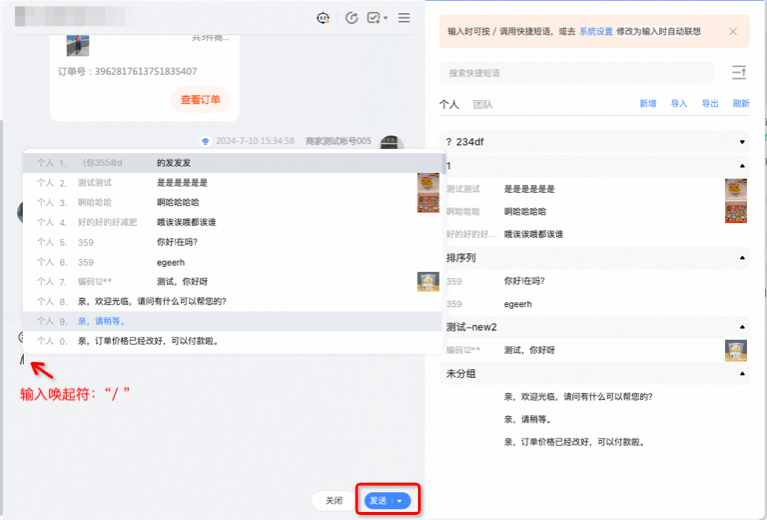Close the quick phrase tip banner

click(733, 31)
